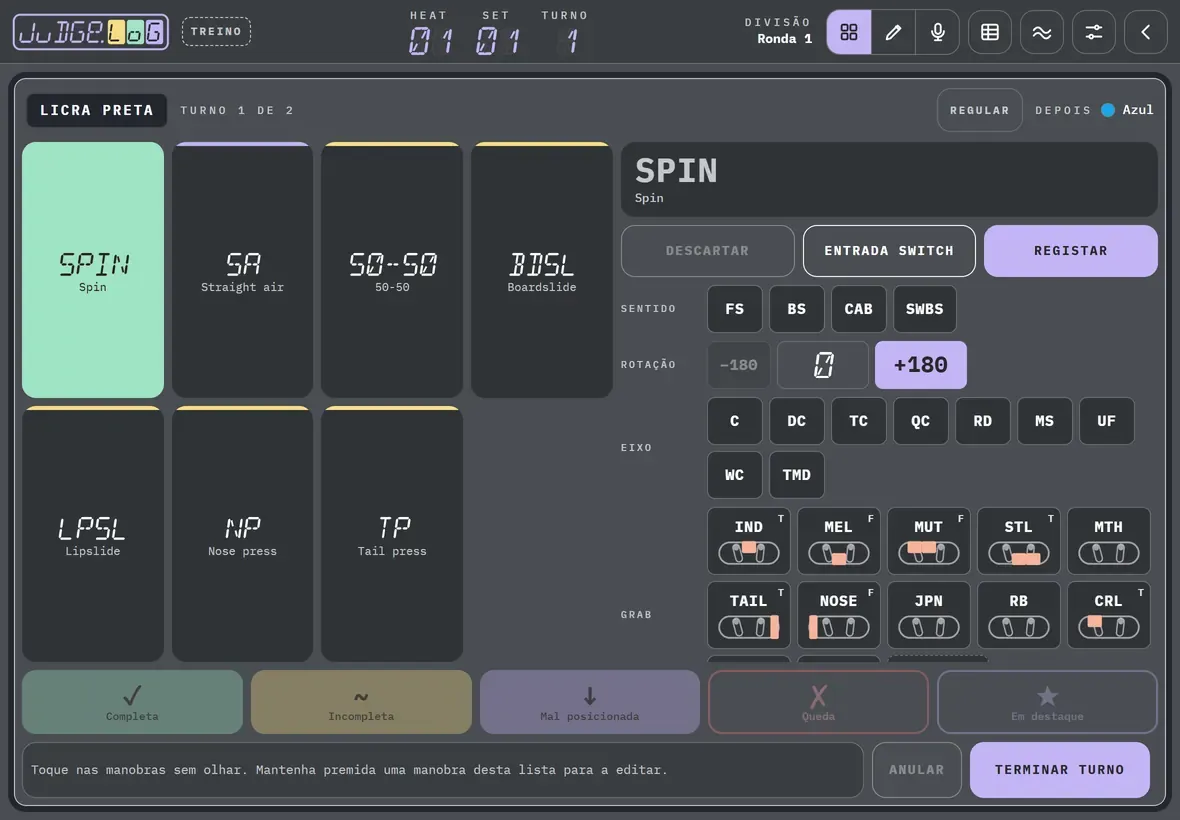Screen dimensions: 1180x820
Task: Switch to the grid tiles view icon
Action: click(849, 32)
